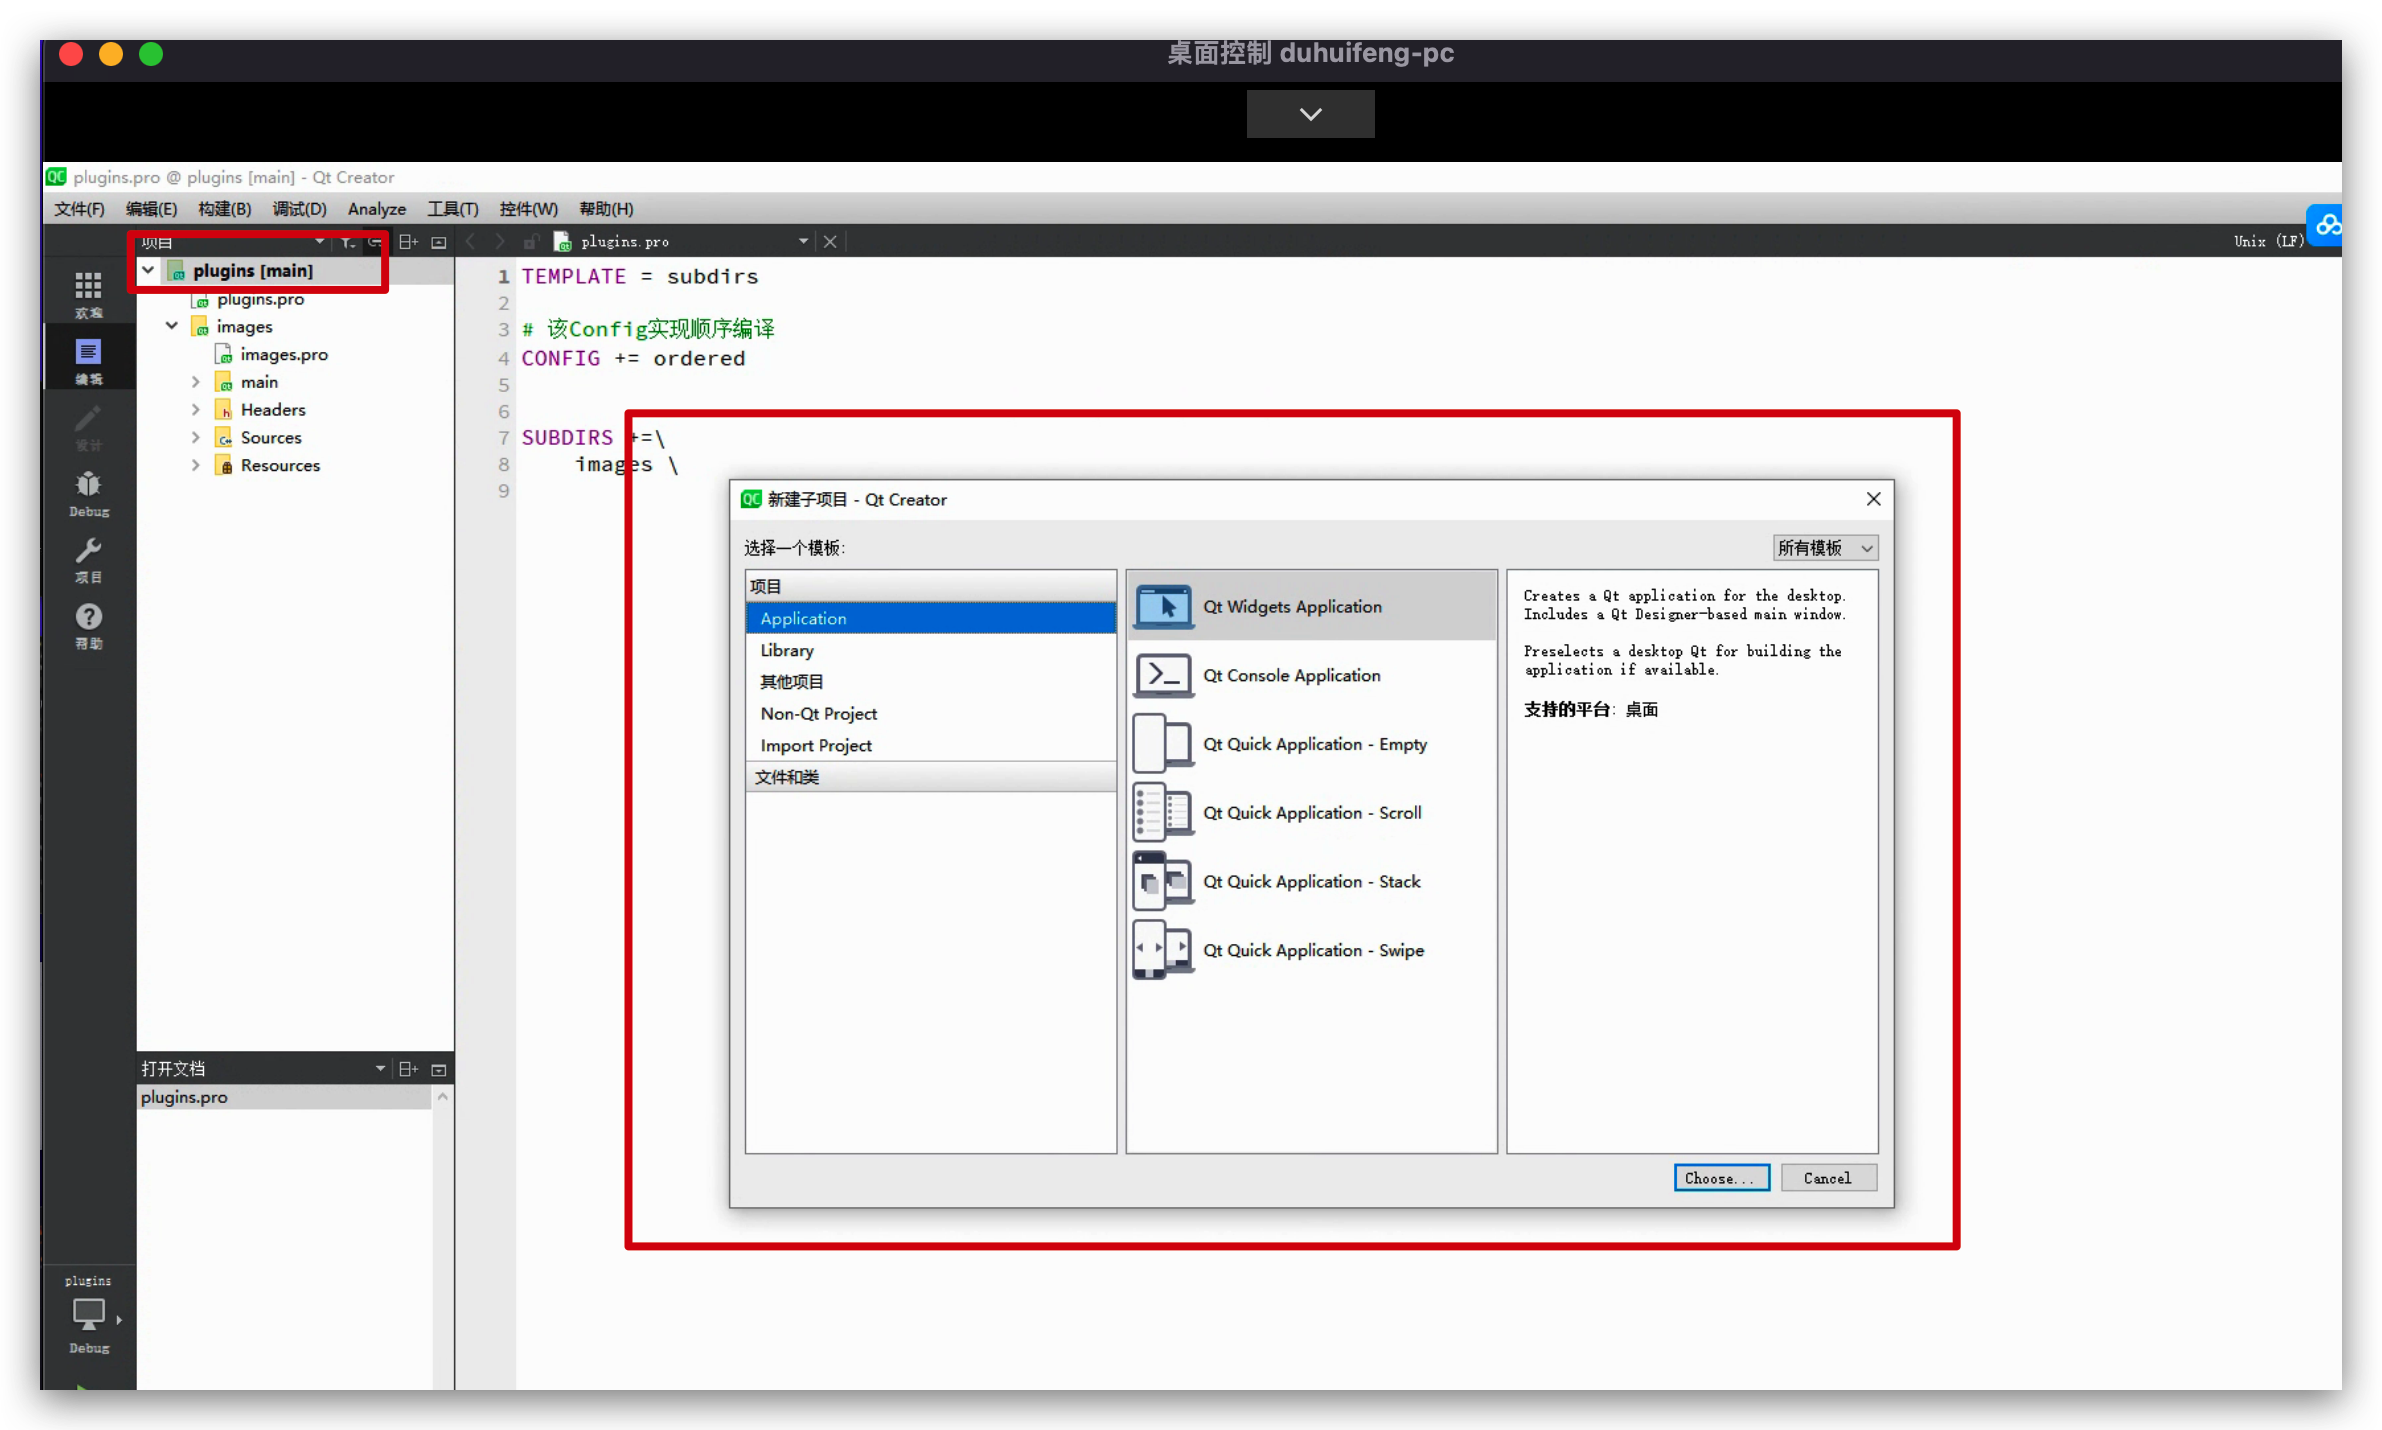Click the green macOS fullscreen button
This screenshot has width=2382, height=1430.
[x=151, y=54]
